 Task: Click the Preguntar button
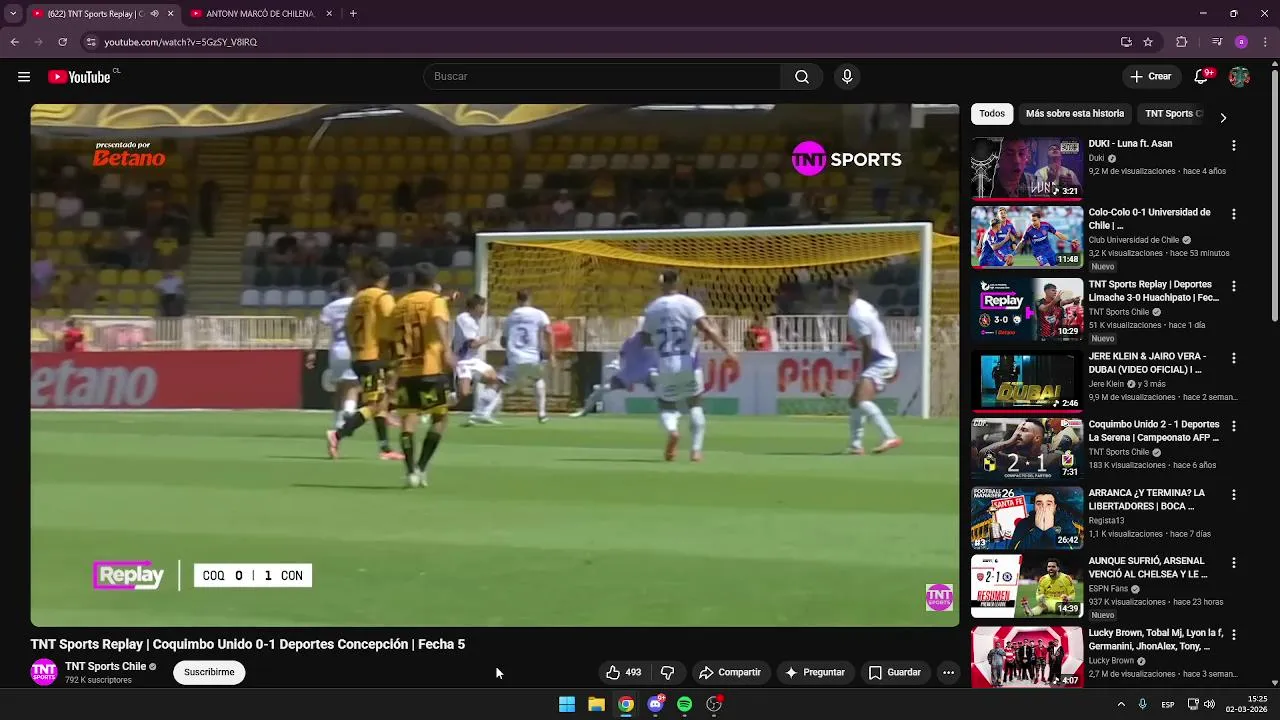pyautogui.click(x=816, y=672)
